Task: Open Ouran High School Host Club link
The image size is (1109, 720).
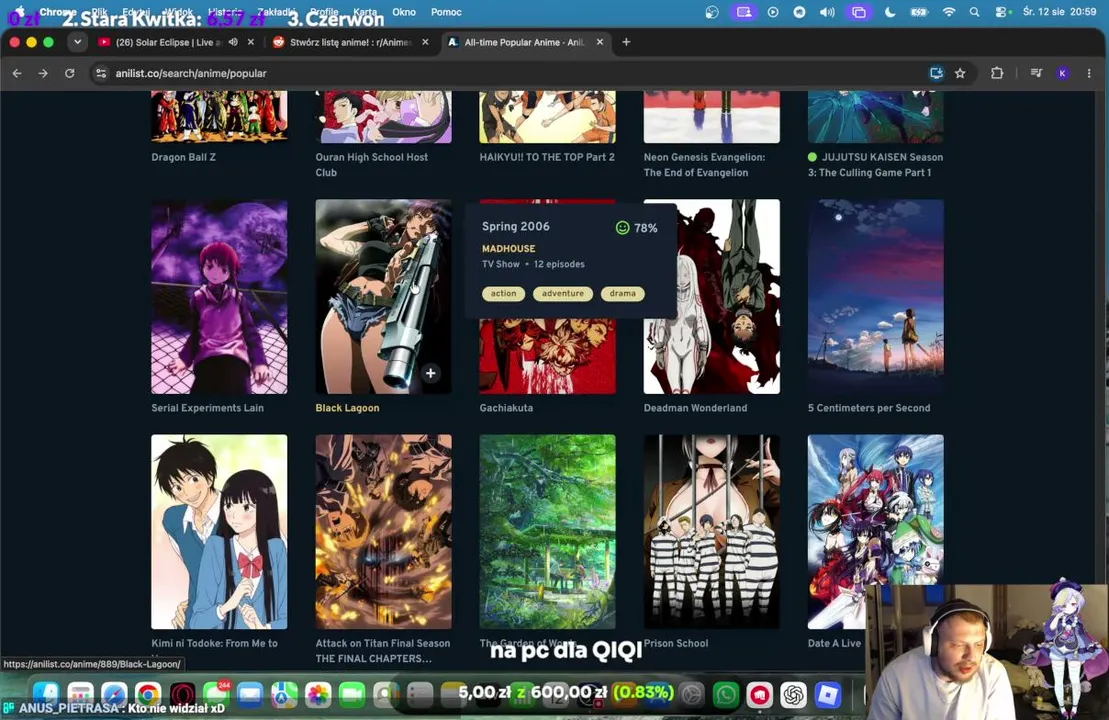Action: click(x=371, y=165)
